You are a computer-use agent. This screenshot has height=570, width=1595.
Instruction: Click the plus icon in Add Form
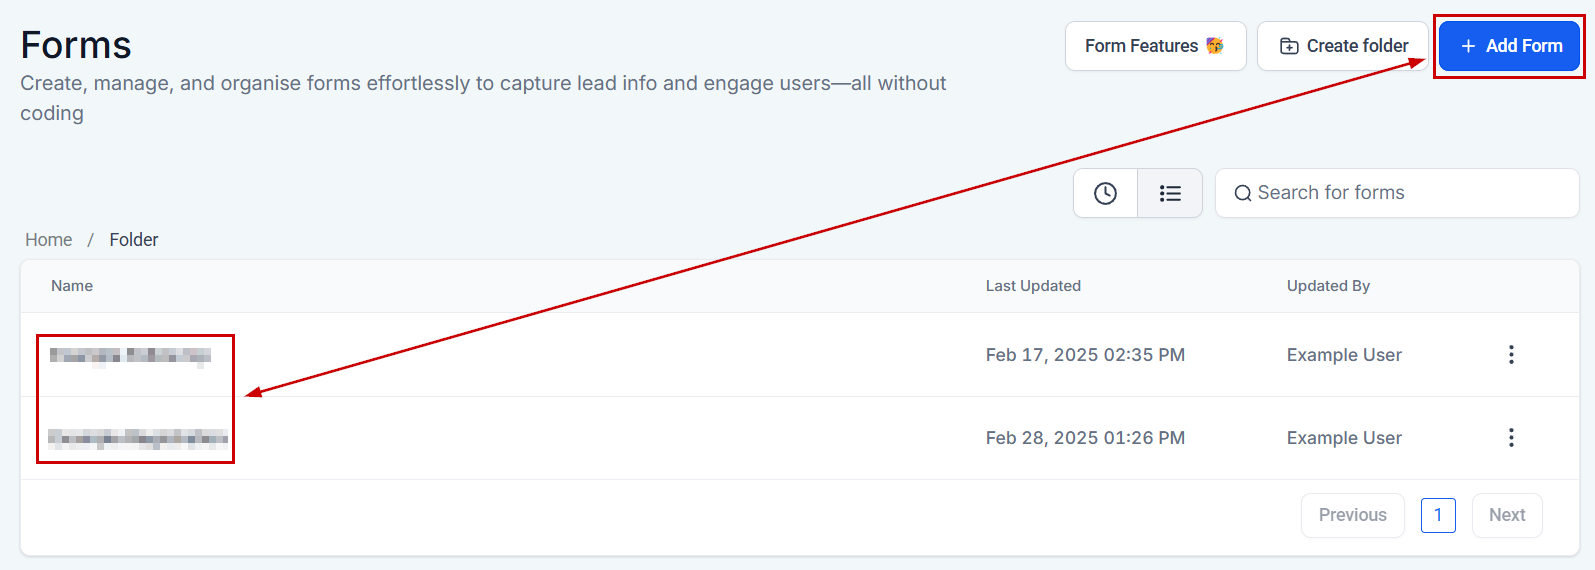[x=1468, y=46]
